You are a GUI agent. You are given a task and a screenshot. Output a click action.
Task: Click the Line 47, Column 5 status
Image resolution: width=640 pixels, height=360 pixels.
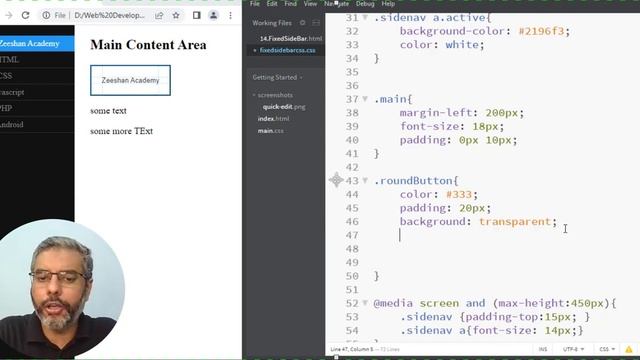[352, 349]
